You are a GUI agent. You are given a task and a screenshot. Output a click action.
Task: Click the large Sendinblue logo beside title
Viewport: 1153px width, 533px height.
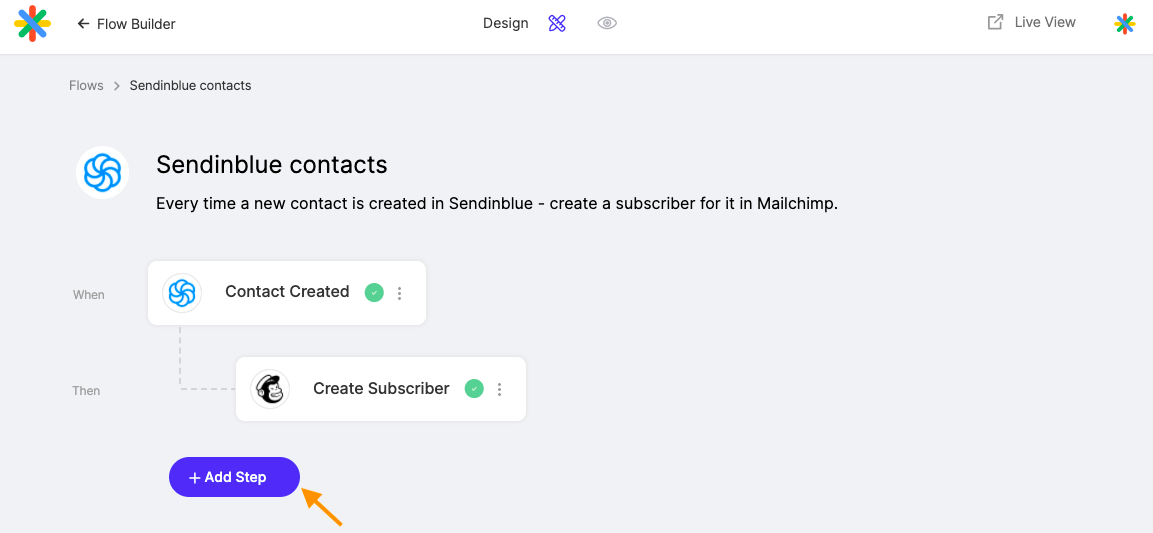[102, 172]
